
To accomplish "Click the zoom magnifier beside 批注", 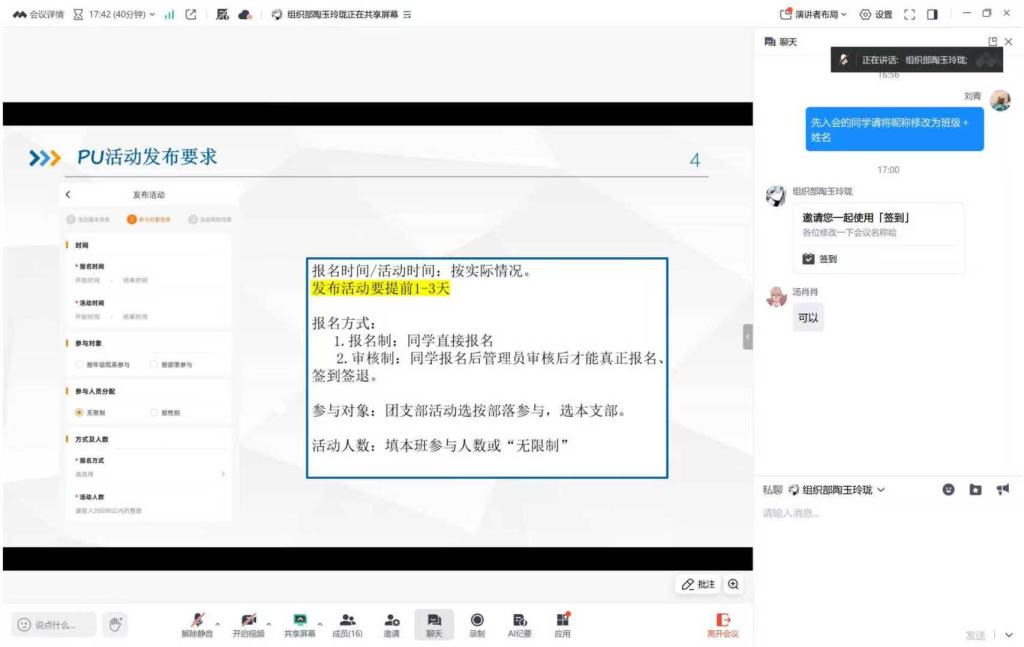I will pos(734,584).
